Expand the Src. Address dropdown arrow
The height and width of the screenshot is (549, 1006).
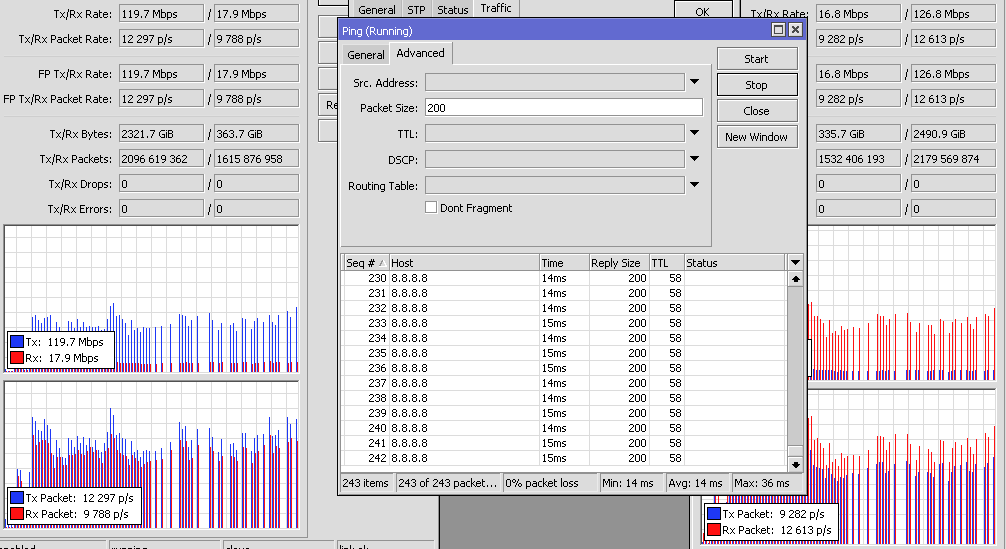point(694,82)
